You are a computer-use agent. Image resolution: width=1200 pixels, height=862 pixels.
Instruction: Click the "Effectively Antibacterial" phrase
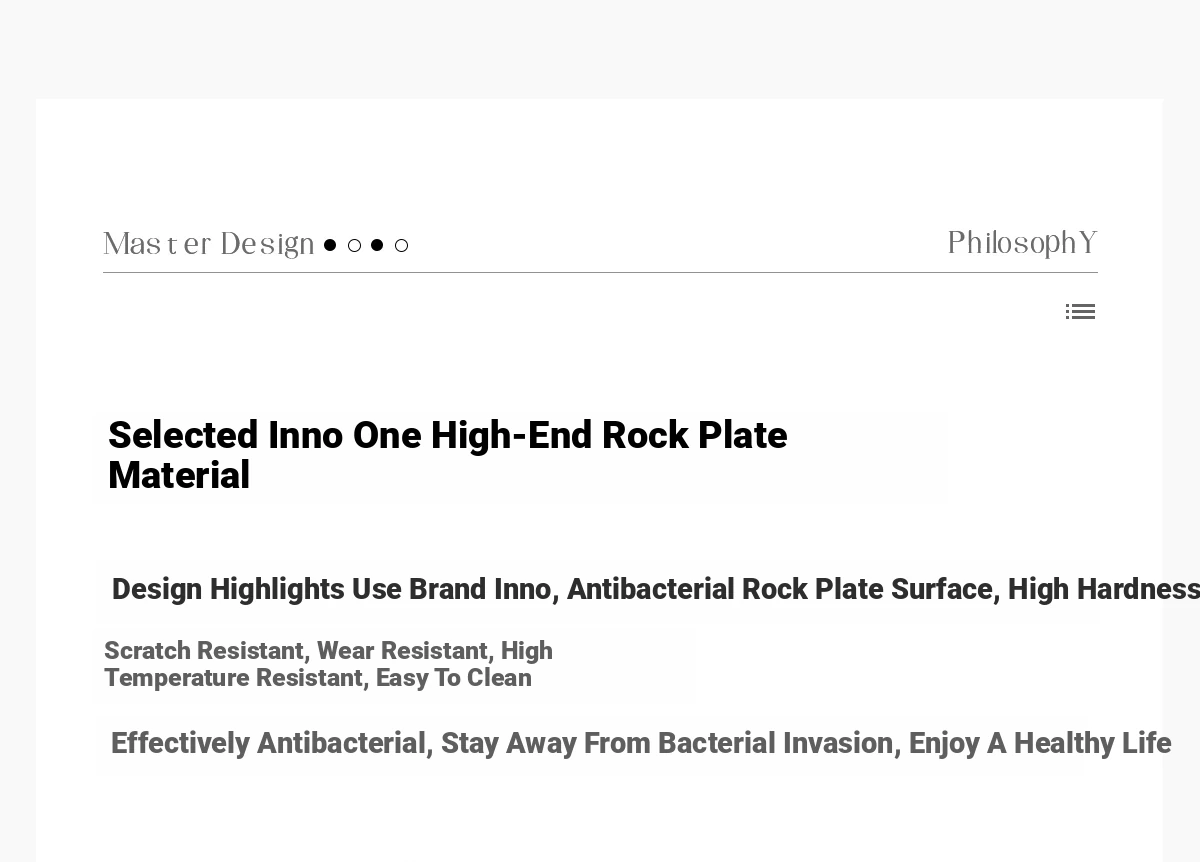[268, 744]
